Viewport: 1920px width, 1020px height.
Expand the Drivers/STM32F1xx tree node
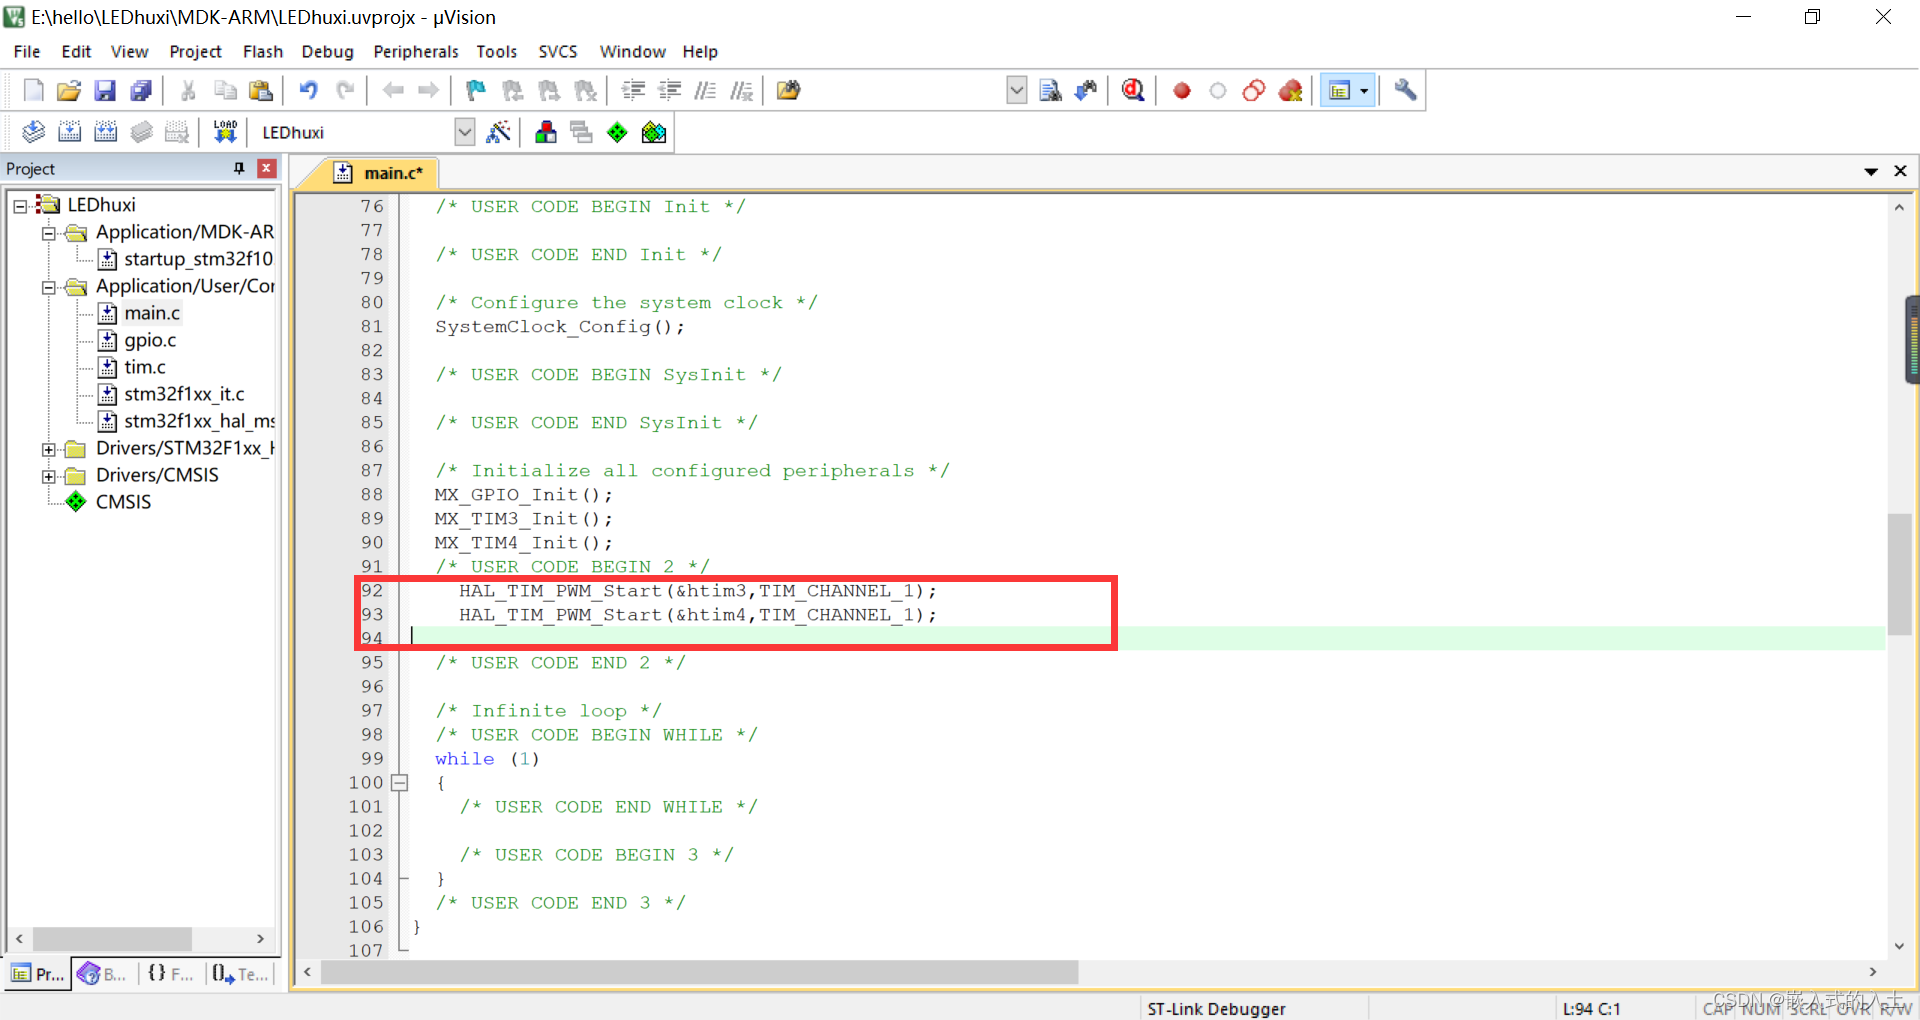[49, 448]
